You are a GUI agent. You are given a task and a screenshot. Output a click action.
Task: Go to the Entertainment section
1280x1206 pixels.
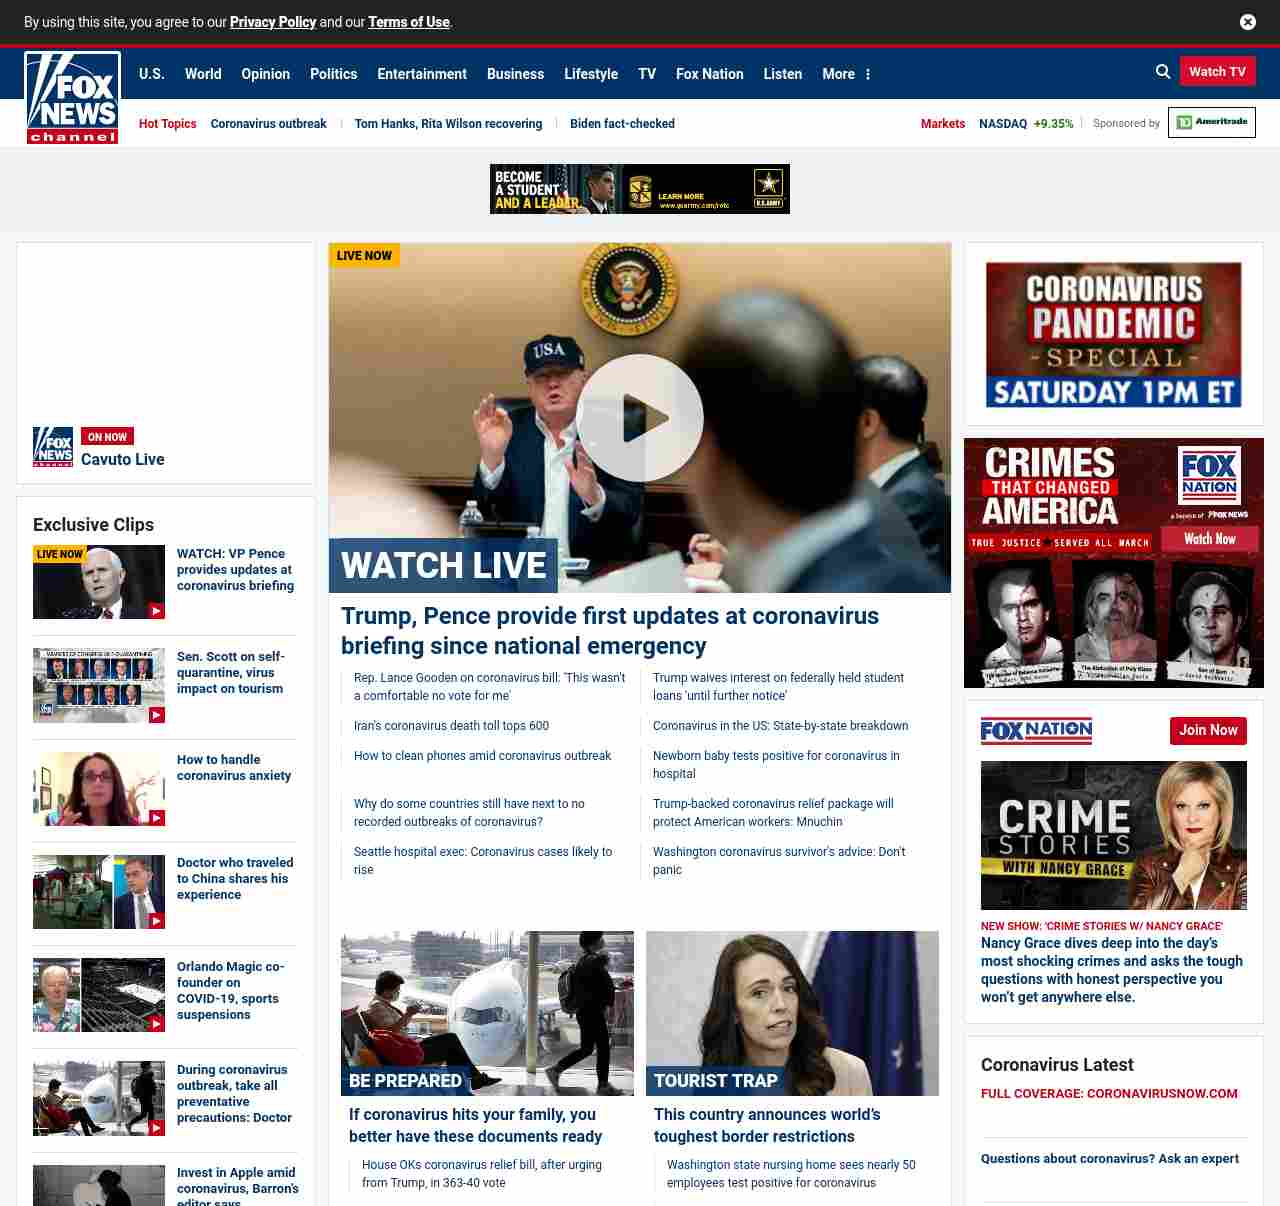(x=421, y=74)
